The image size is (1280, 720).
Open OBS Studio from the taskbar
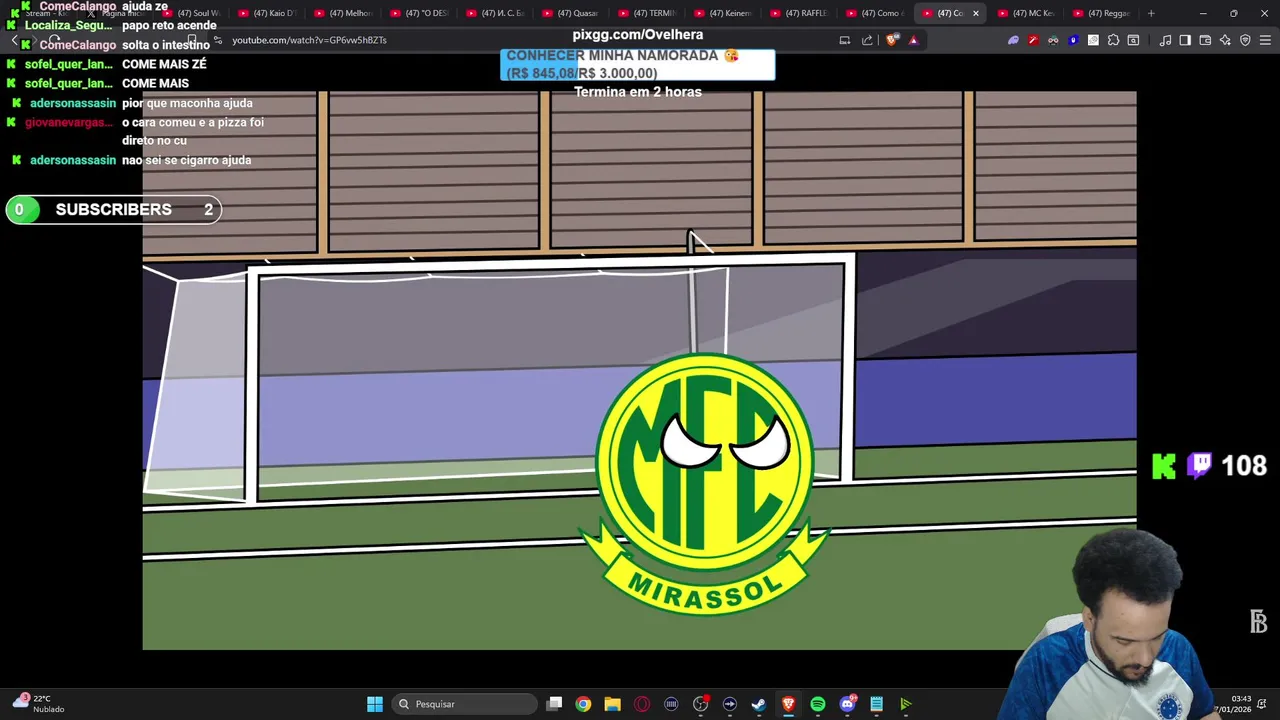[700, 704]
